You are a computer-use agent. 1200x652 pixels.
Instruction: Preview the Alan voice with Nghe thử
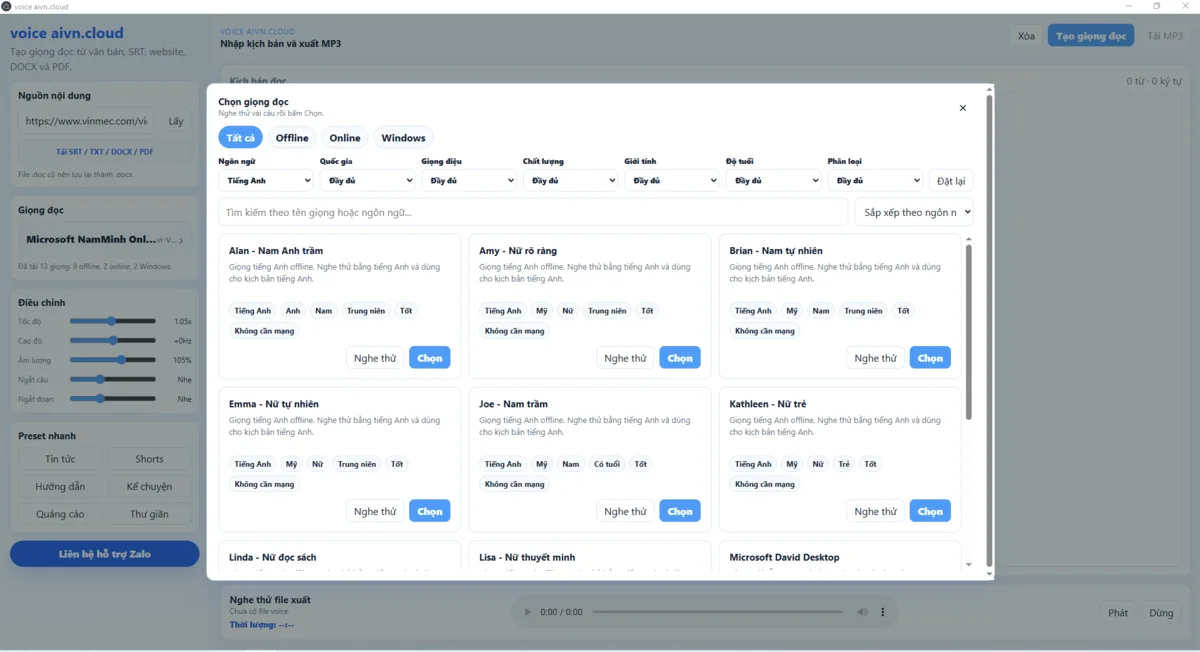[375, 358]
